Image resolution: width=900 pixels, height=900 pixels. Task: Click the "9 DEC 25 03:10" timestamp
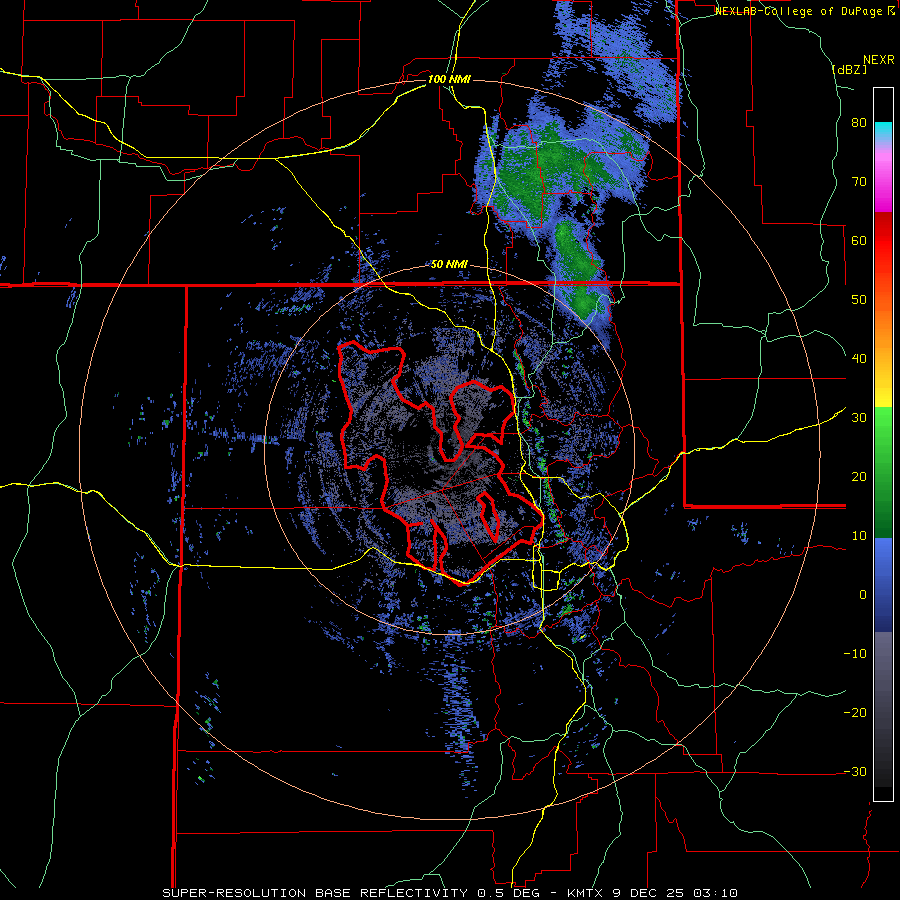[x=676, y=893]
